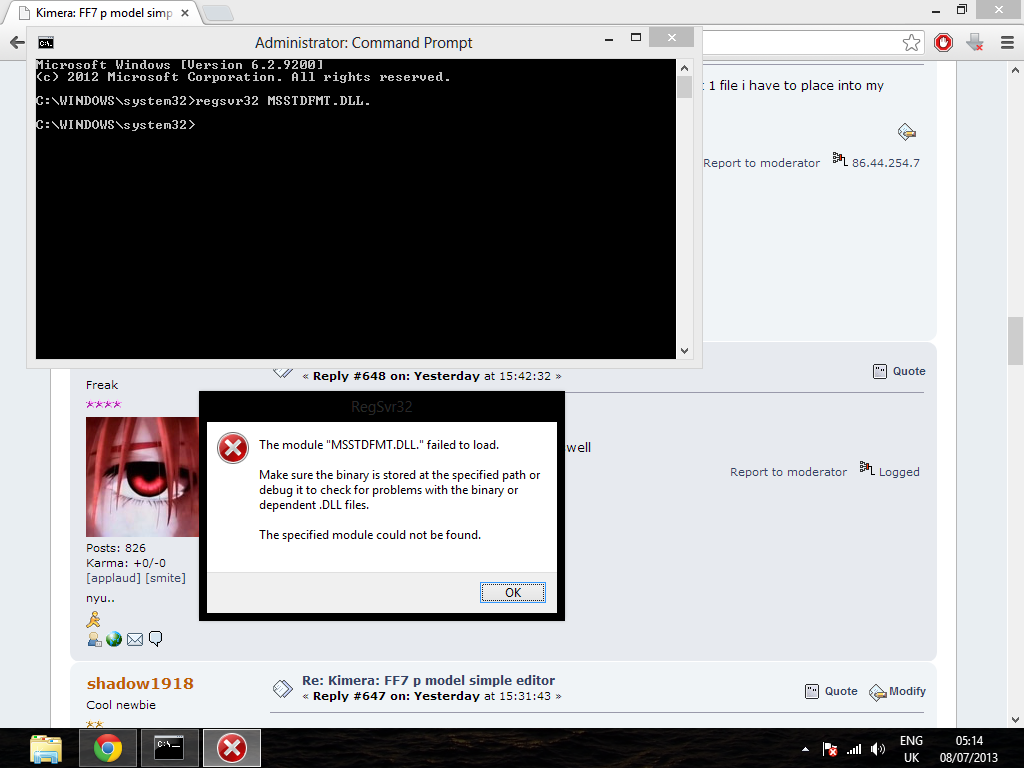Click the modify pencil icon on top post

pos(906,132)
